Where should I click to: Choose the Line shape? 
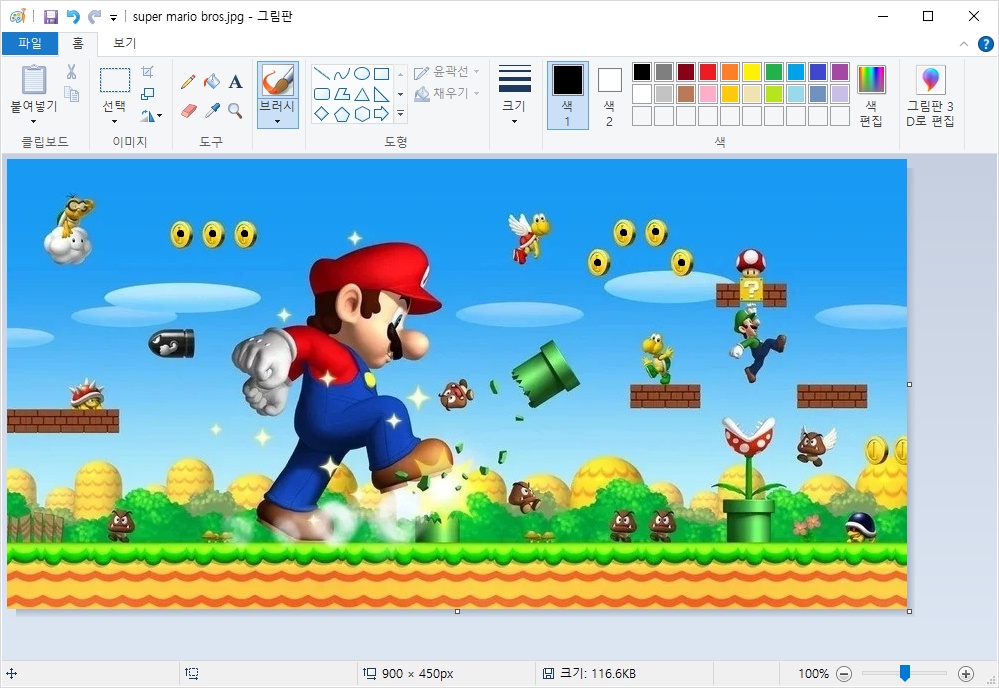(322, 73)
